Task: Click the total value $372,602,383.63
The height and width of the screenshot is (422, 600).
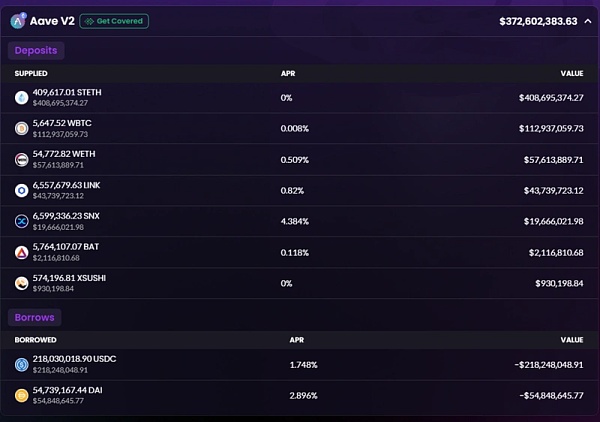Action: click(538, 21)
